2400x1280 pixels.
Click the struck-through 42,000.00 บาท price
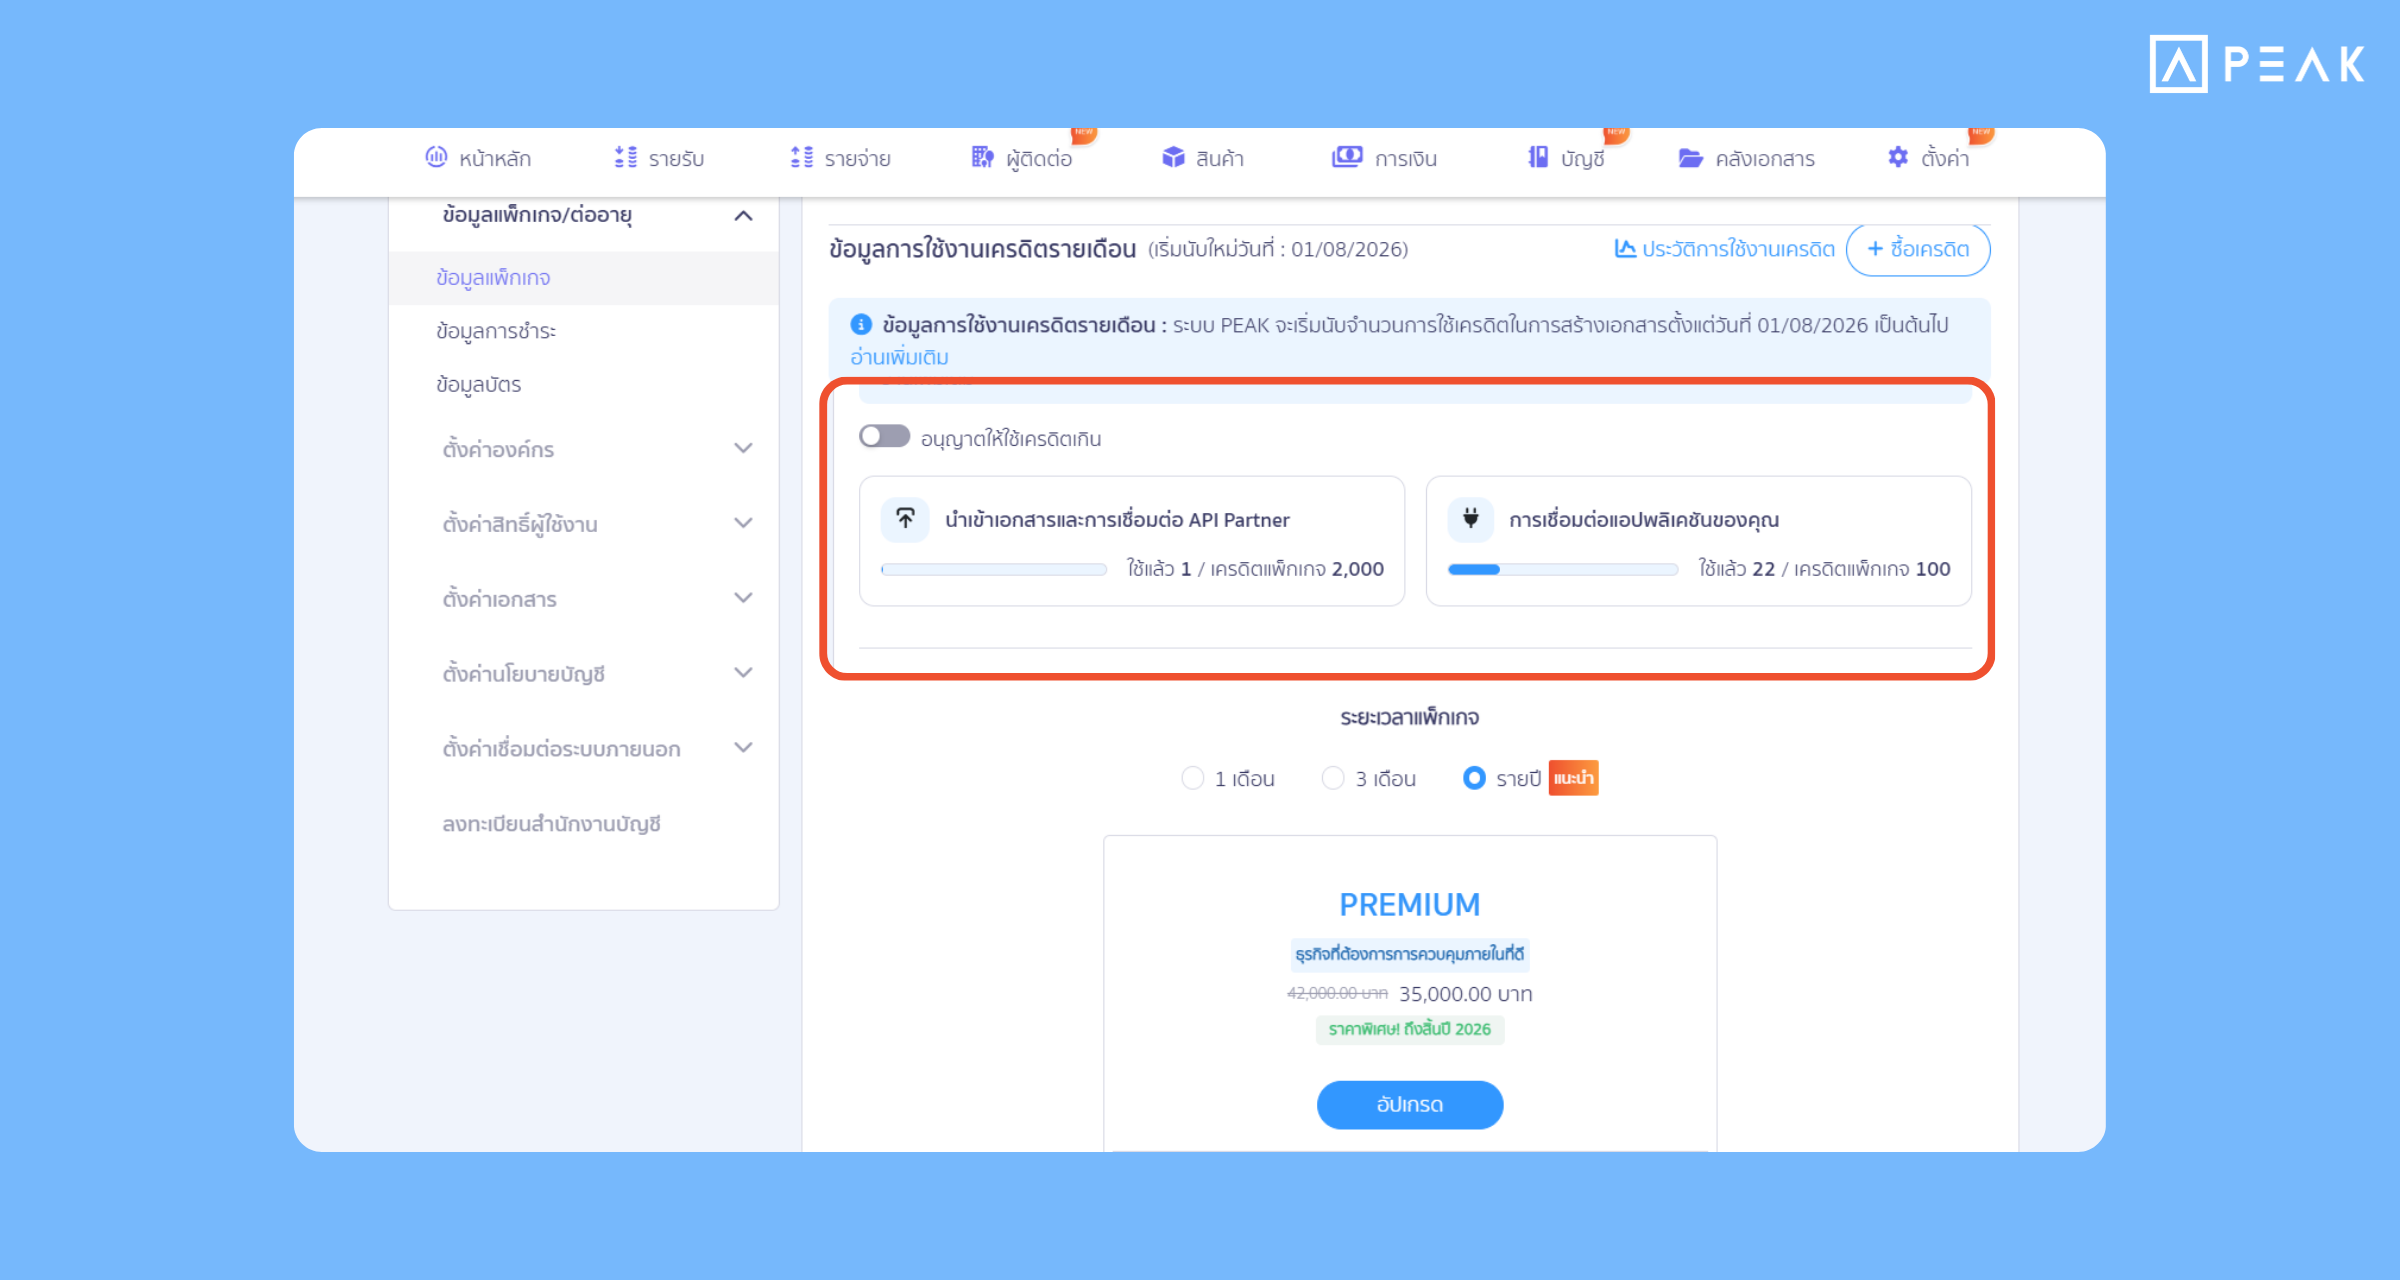[1337, 993]
